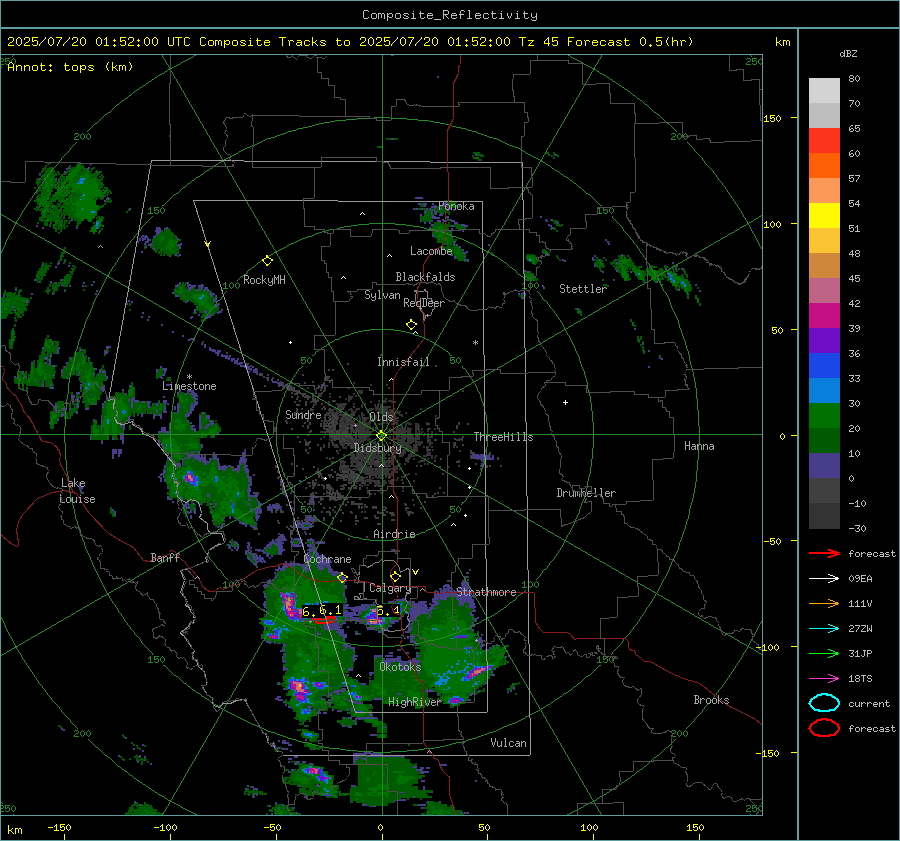Select the light gray 80-70 dBZ swatch
900x841 pixels.
point(824,91)
